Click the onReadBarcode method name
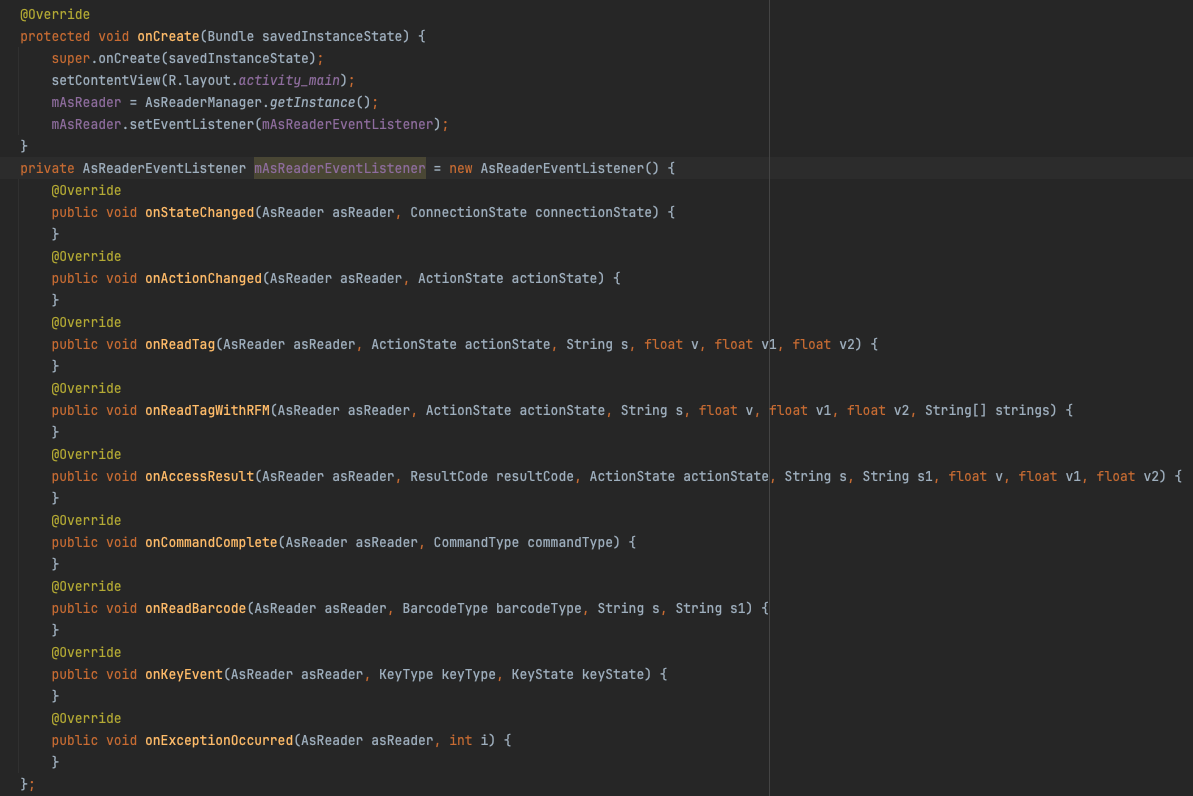 (195, 608)
